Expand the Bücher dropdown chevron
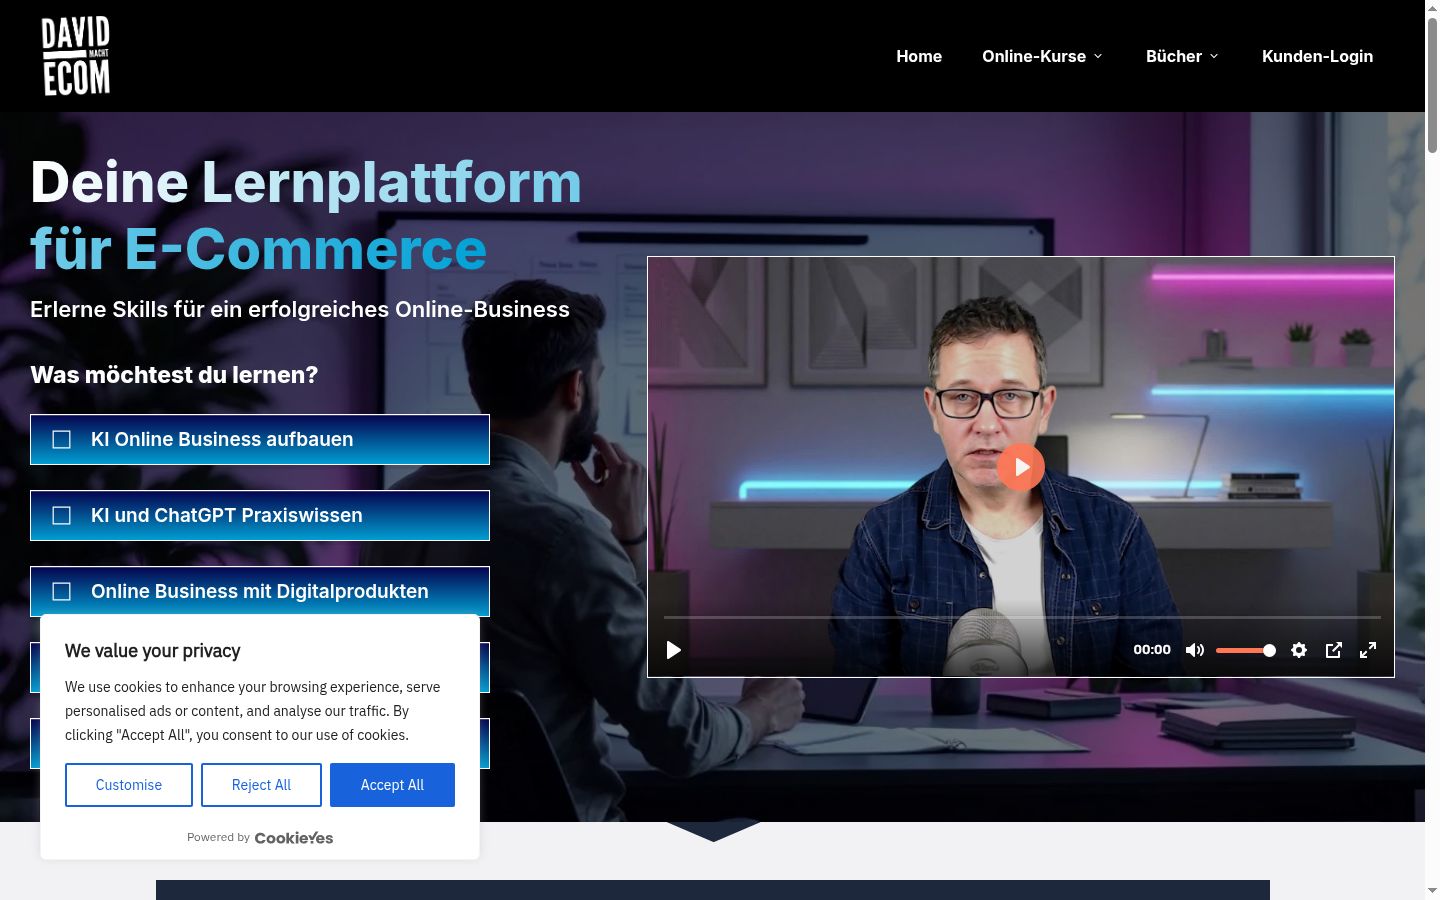 pos(1214,56)
